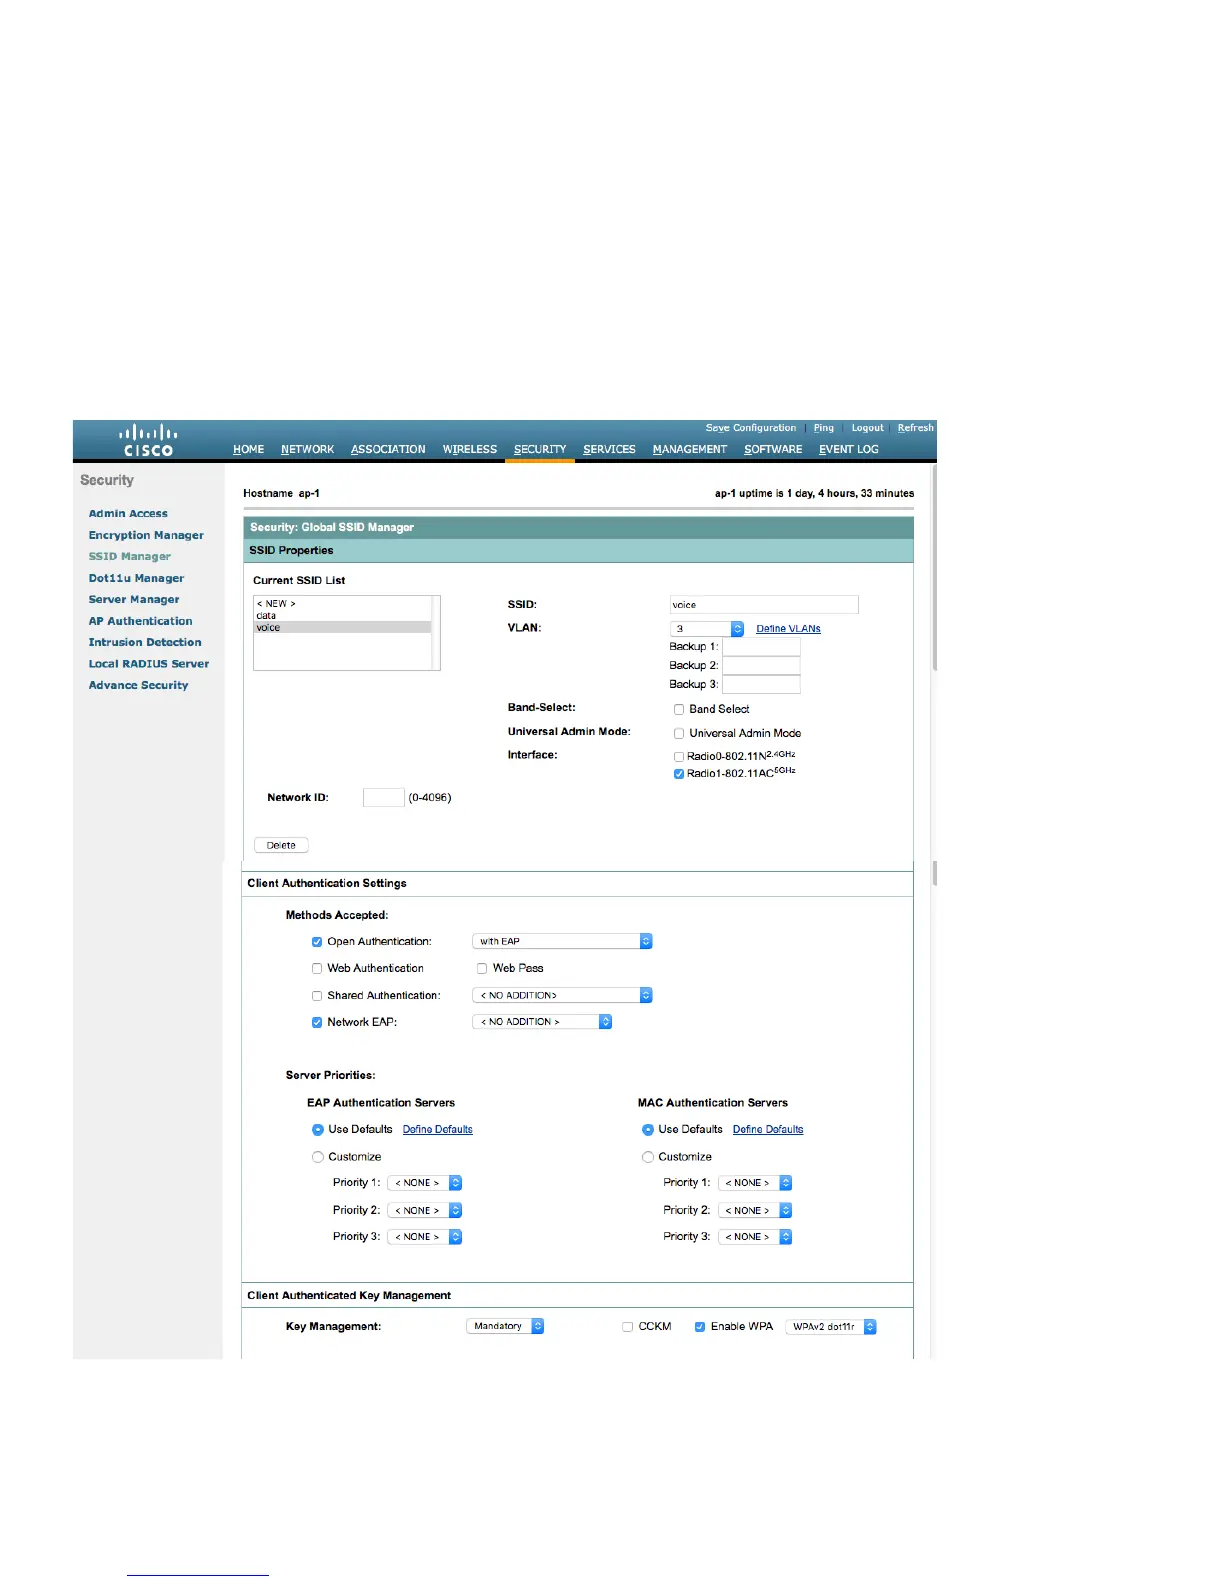
Task: Select '< NEW >' in SSID list
Action: (343, 604)
